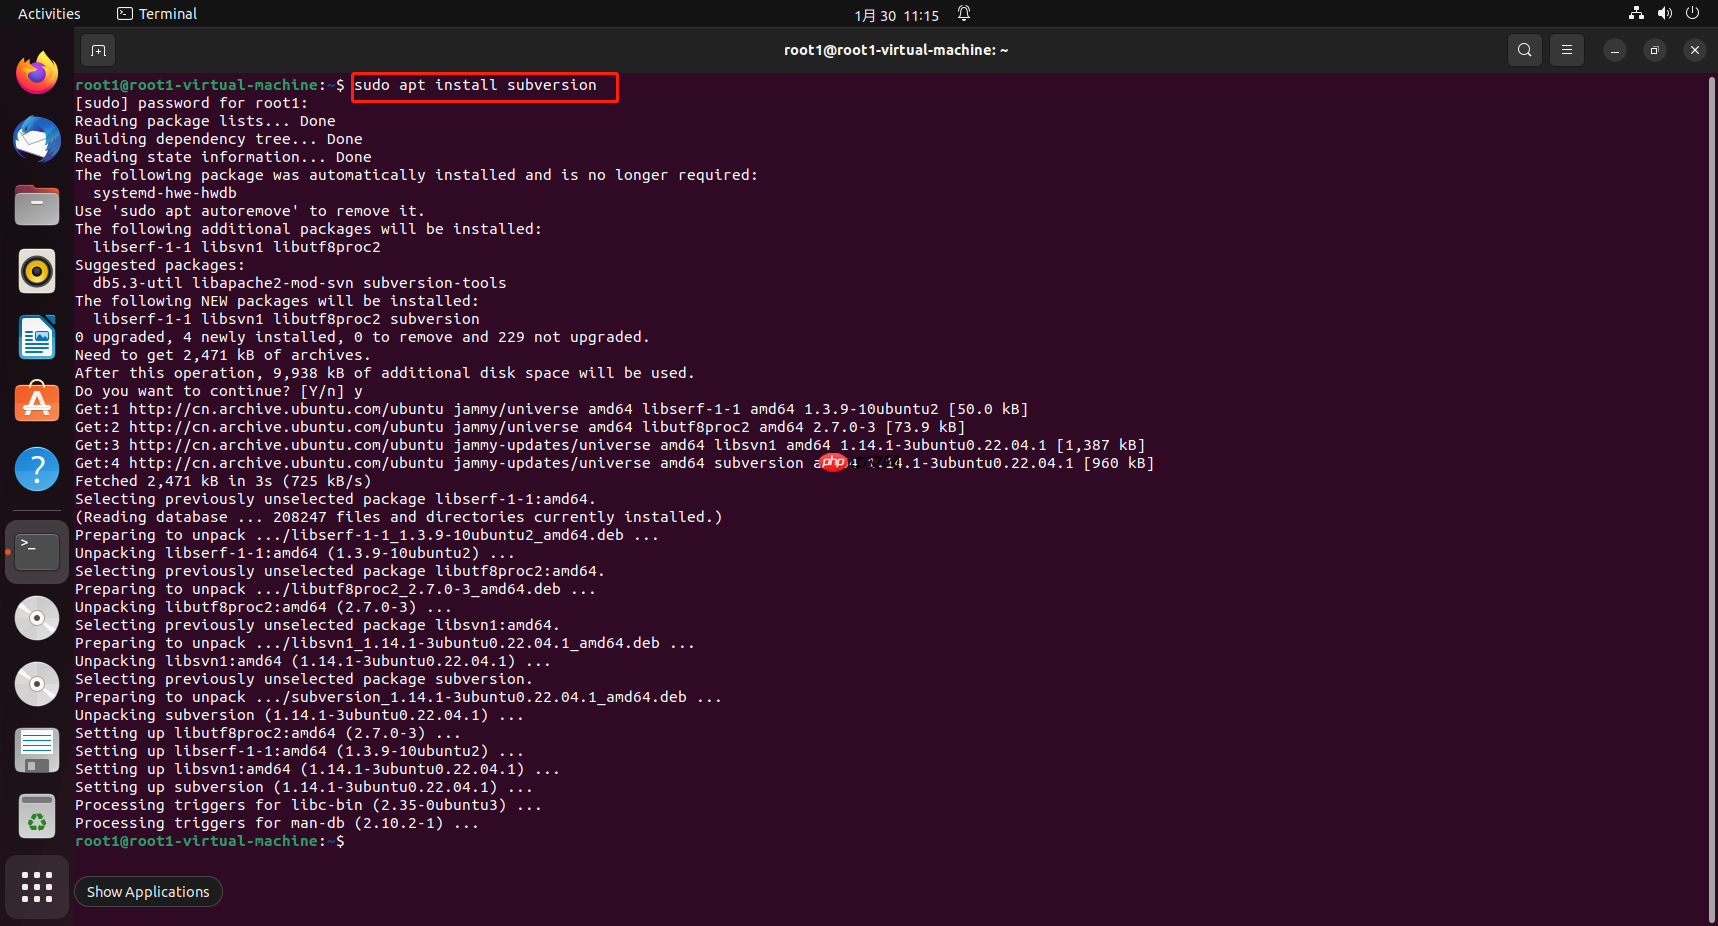1718x926 pixels.
Task: Open the search icon in the Terminal header
Action: [x=1524, y=49]
